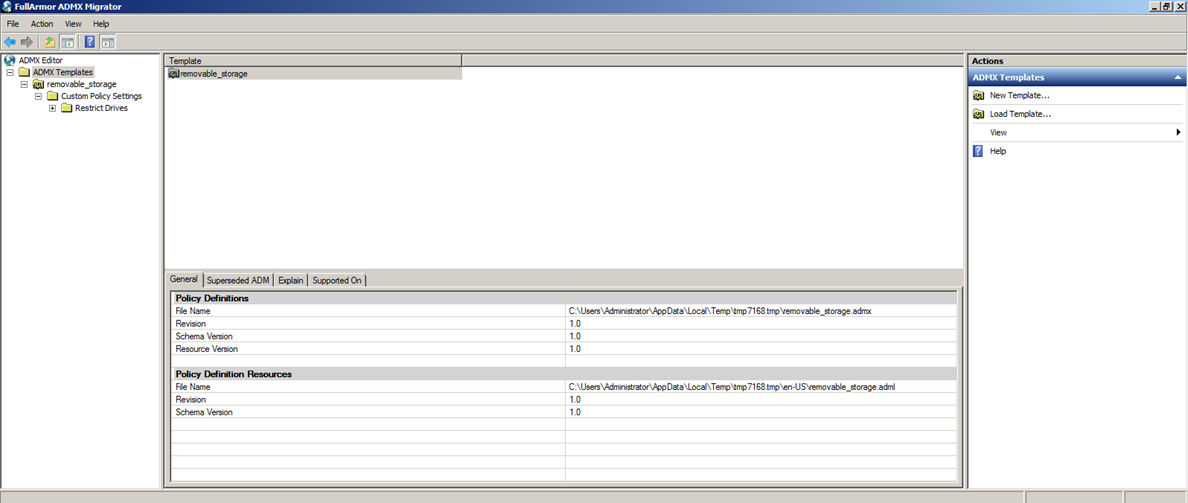Click the Help action link
The image size is (1188, 503).
[998, 152]
